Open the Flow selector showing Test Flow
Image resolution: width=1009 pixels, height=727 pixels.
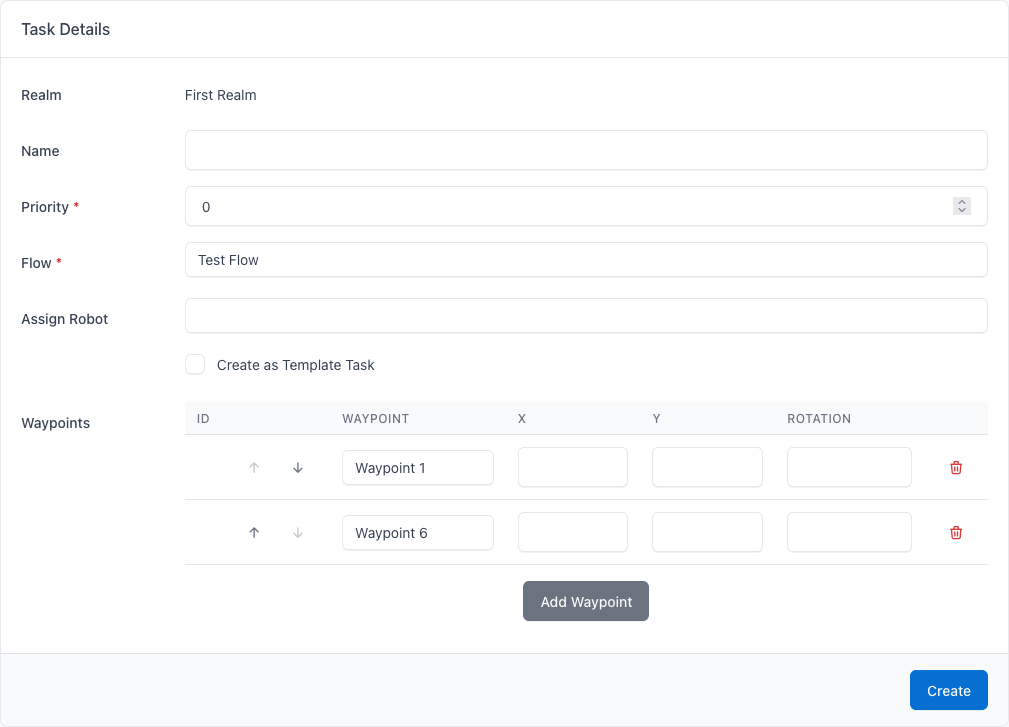(585, 259)
